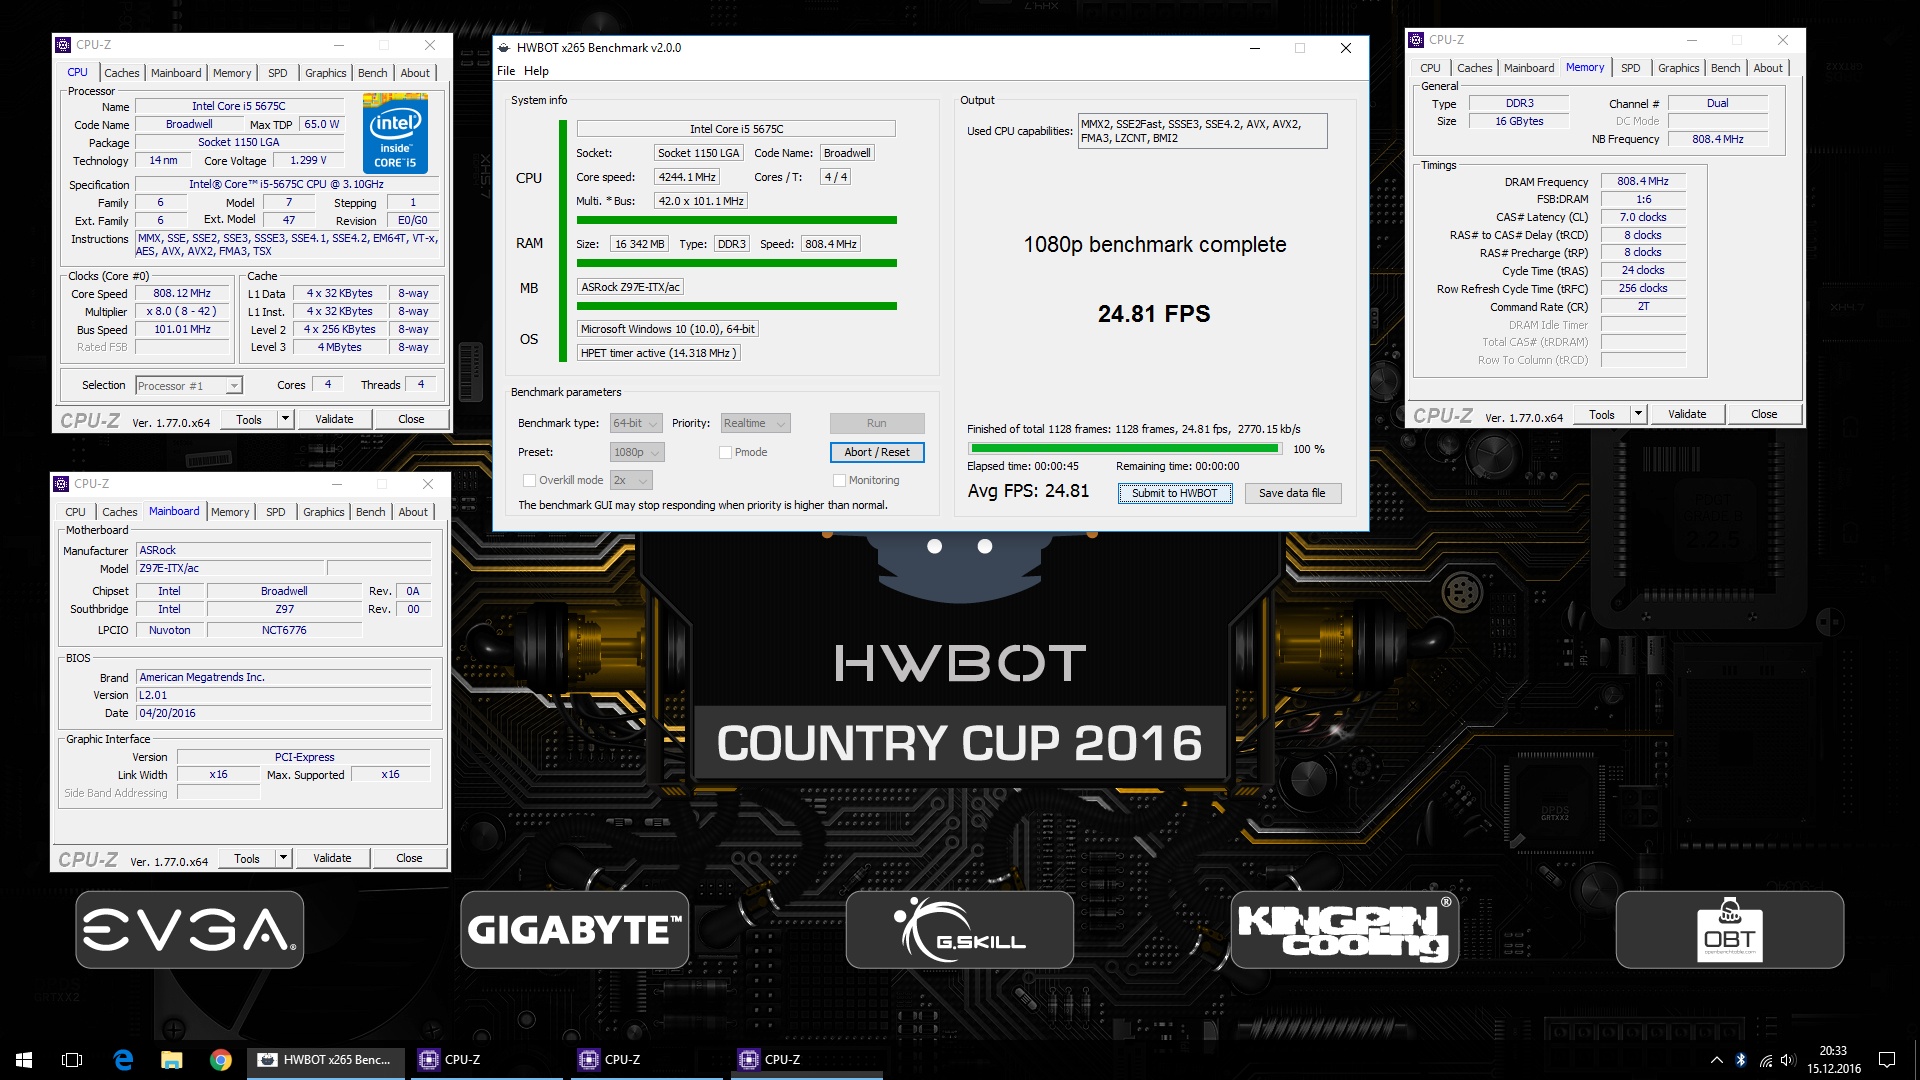Click BIOS Version L2.01 value
1920x1080 pixels.
(284, 696)
